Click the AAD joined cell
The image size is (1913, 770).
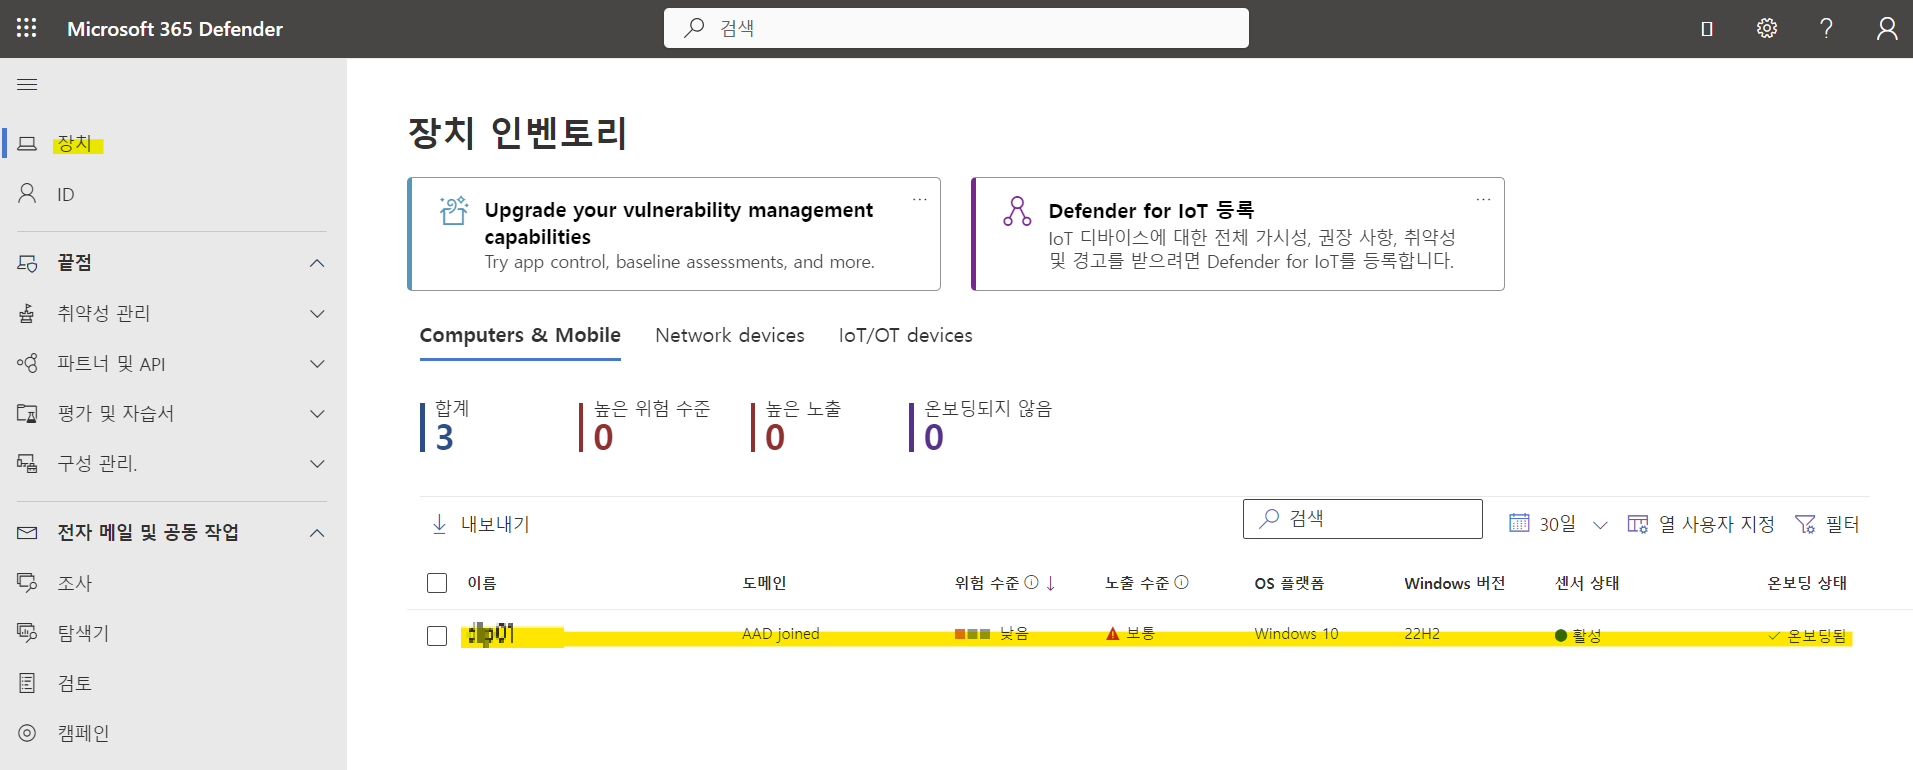point(781,634)
